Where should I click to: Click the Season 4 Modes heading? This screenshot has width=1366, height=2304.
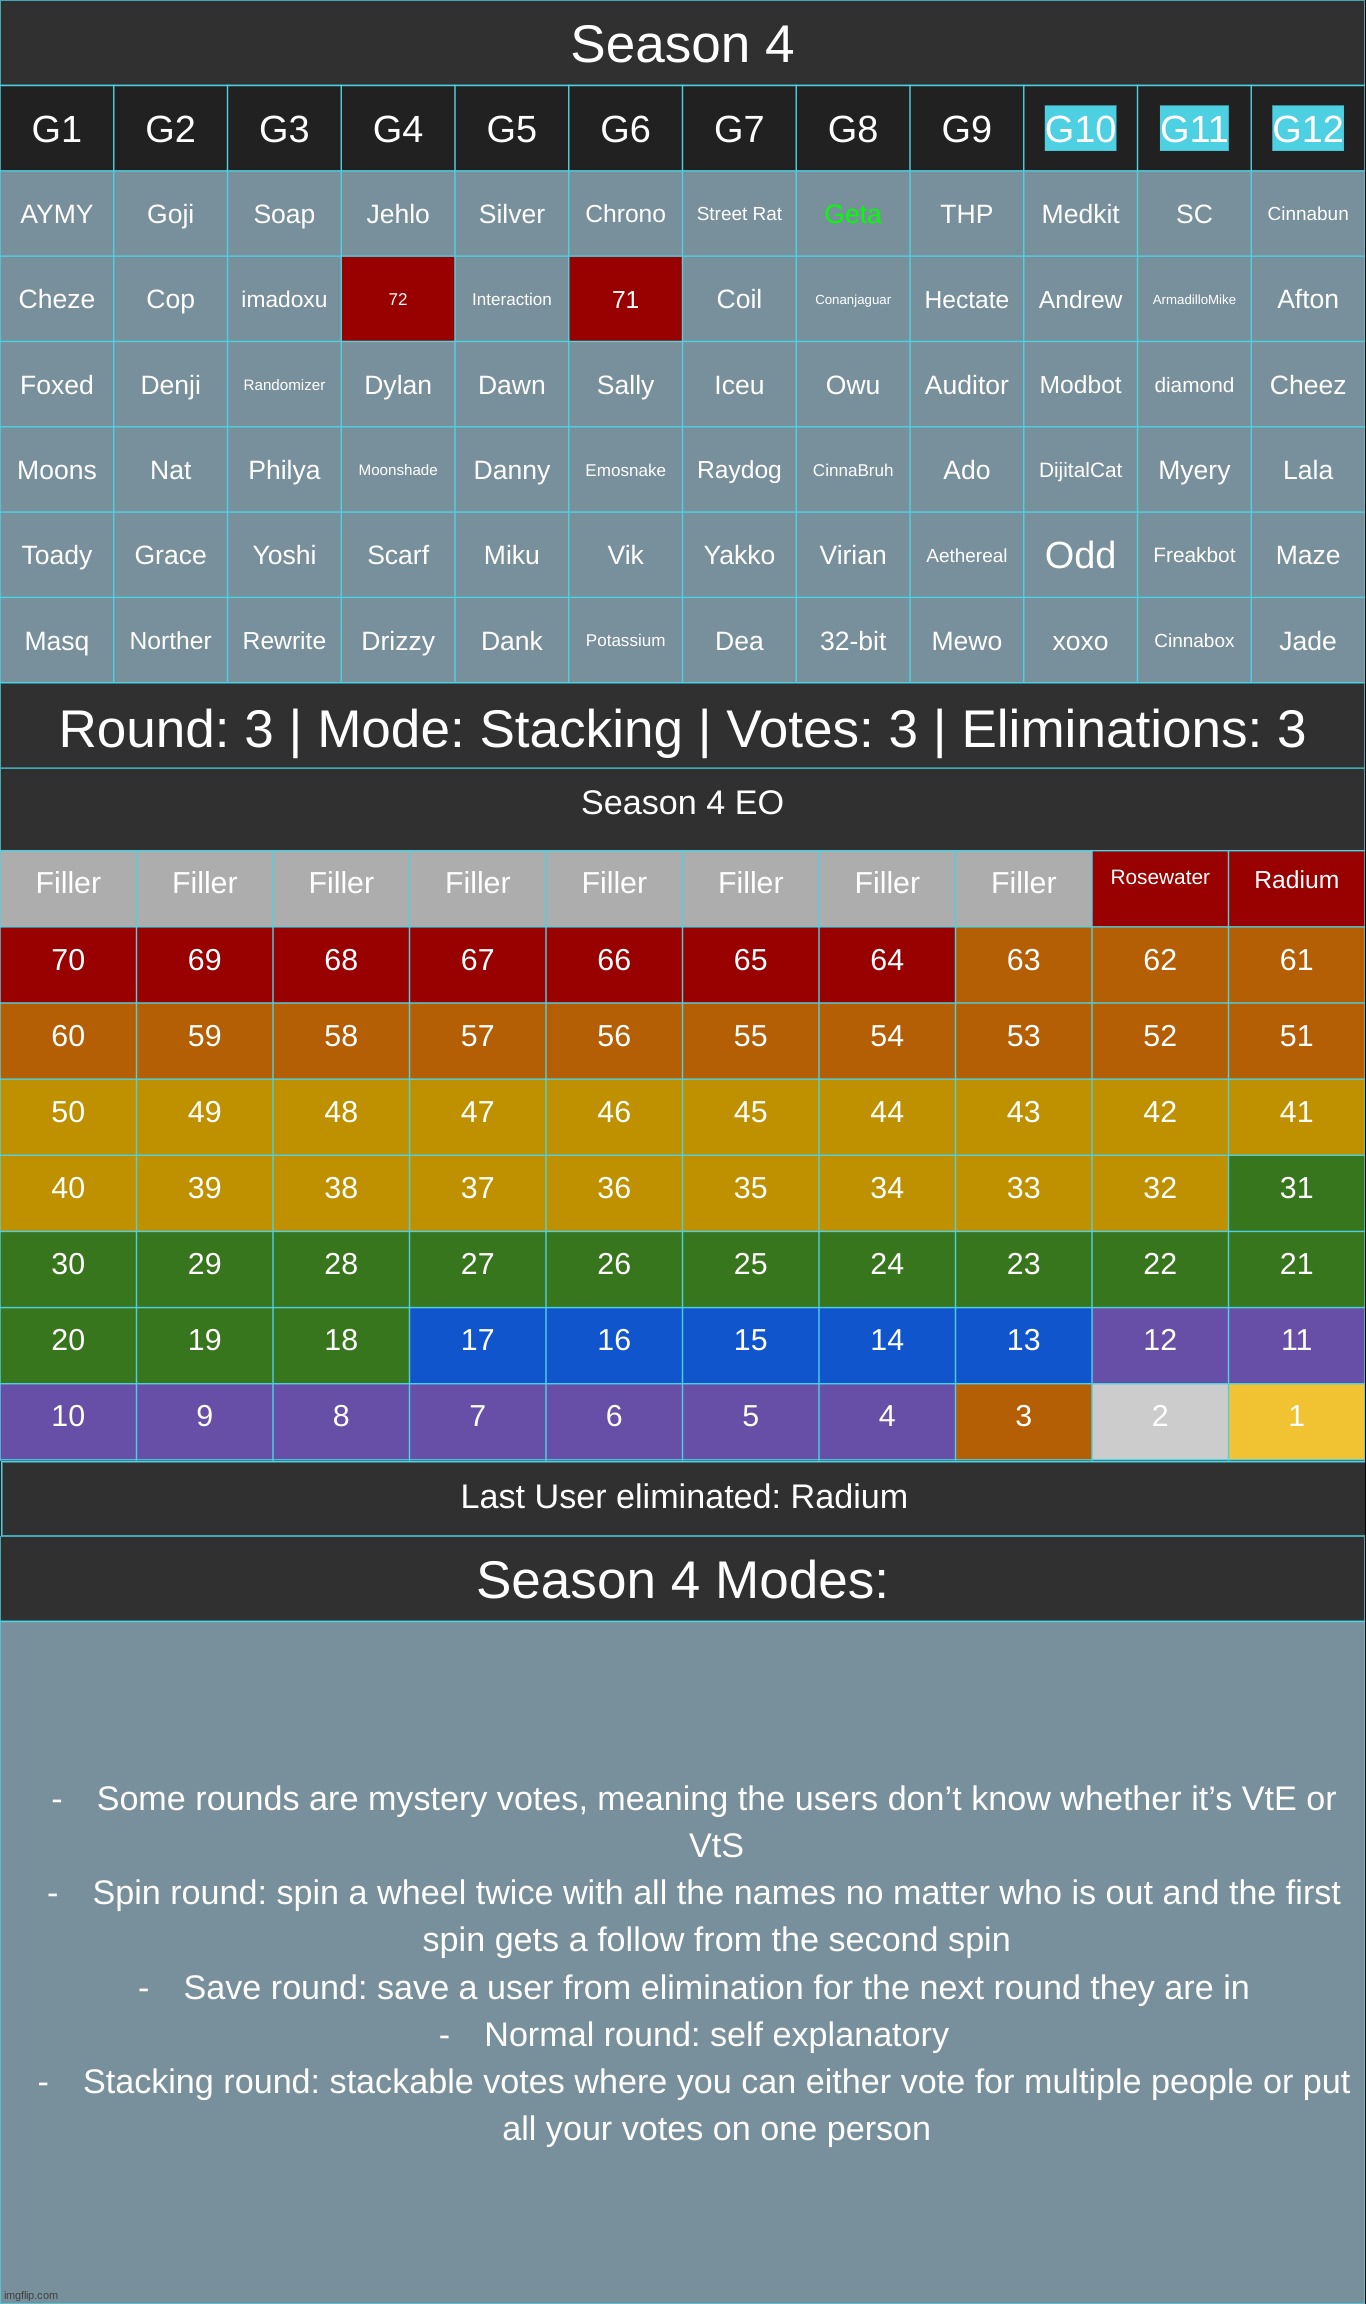682,1580
